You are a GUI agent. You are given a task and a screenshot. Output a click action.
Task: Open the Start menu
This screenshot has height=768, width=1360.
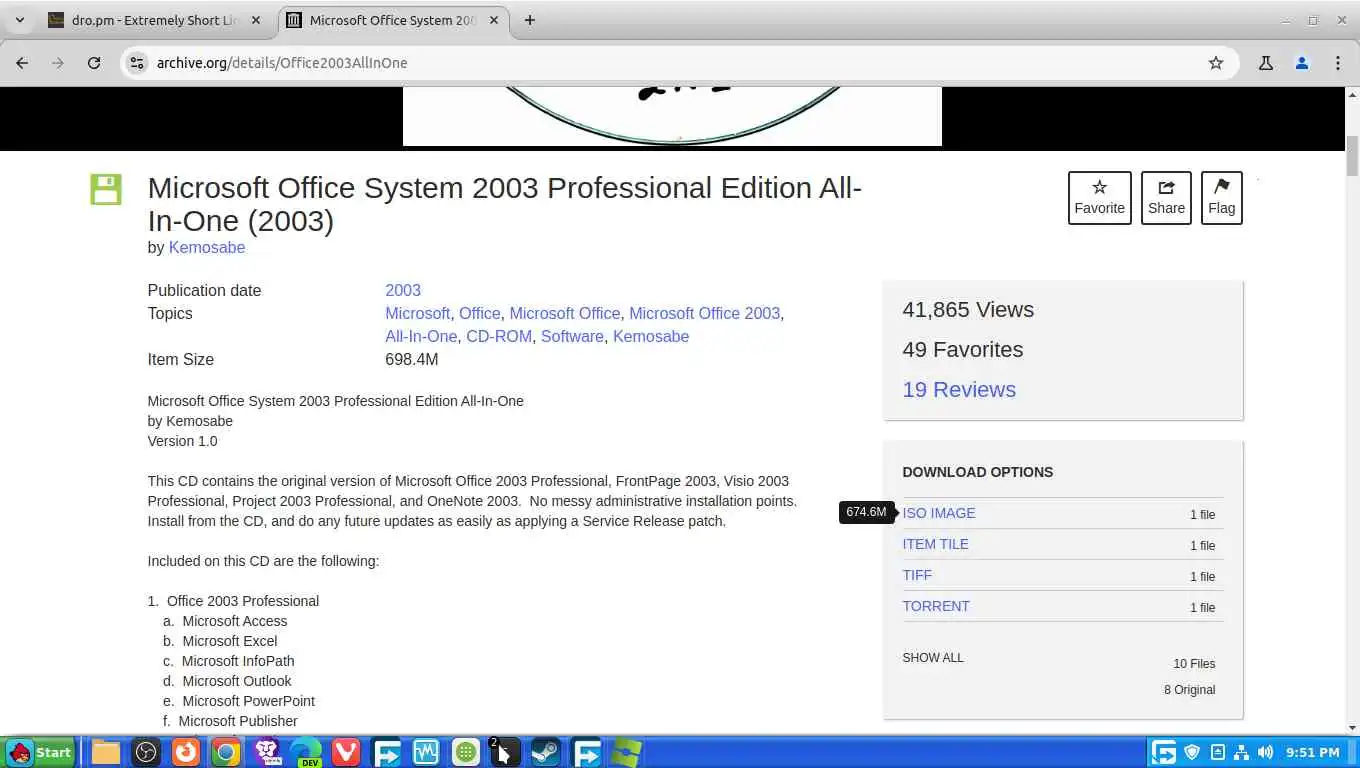click(x=39, y=752)
